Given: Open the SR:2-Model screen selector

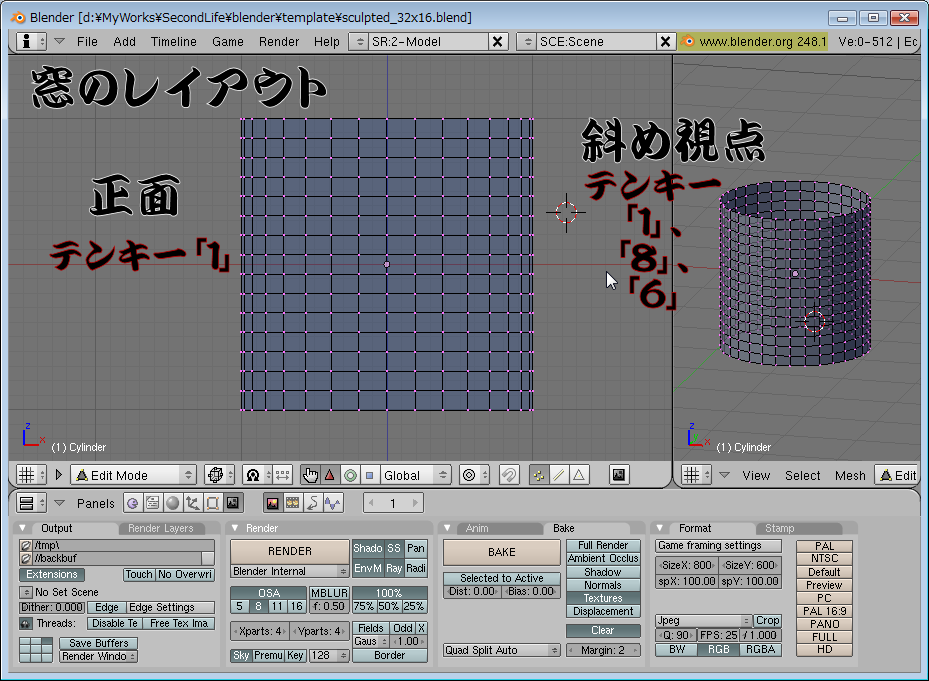Looking at the screenshot, I should coord(358,41).
